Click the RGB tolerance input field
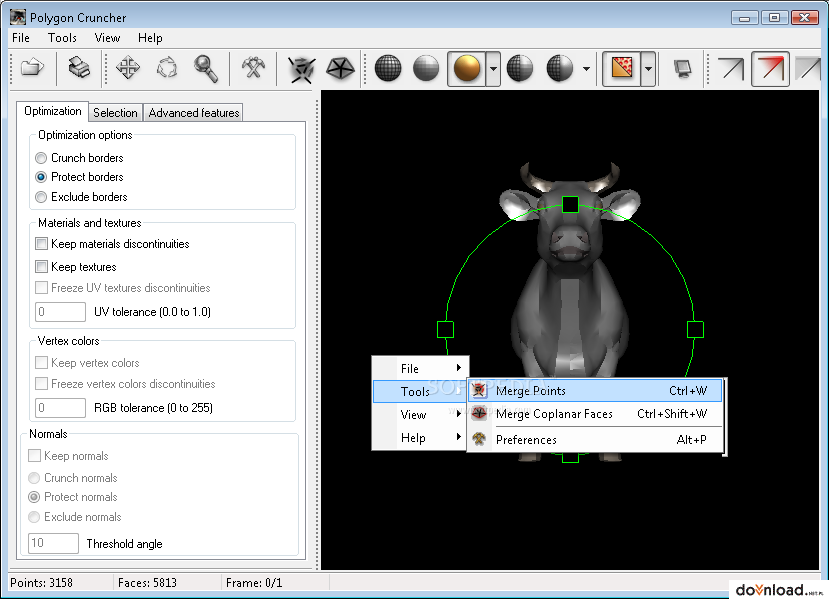Screen dimensions: 829x599 pyautogui.click(x=60, y=408)
